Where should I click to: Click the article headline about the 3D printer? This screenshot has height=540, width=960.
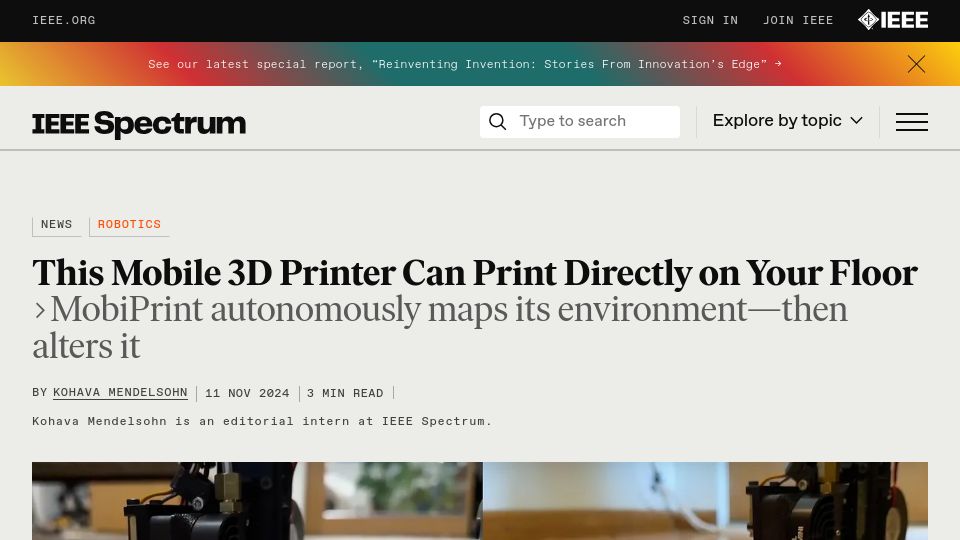point(474,273)
